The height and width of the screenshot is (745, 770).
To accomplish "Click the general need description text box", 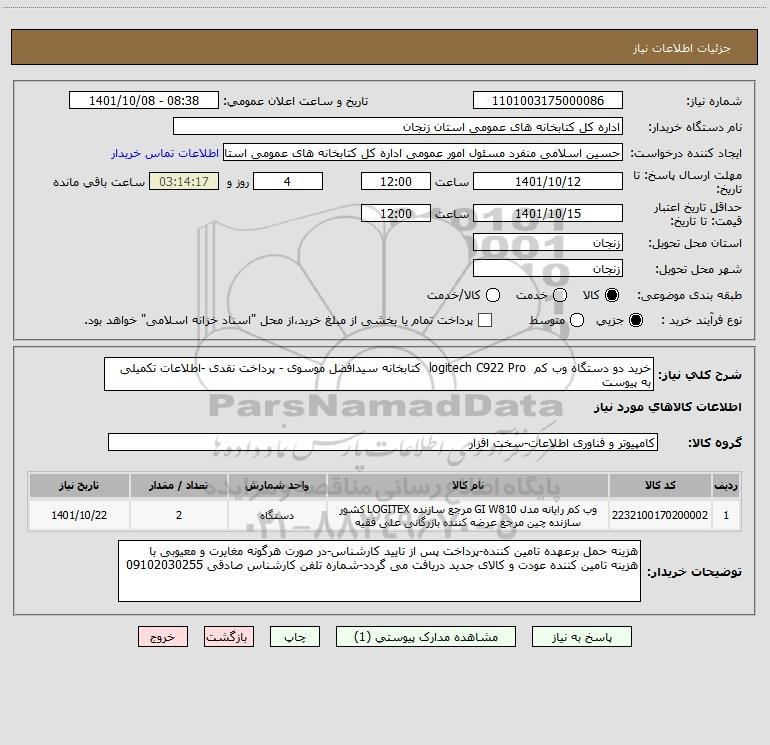I will [379, 374].
